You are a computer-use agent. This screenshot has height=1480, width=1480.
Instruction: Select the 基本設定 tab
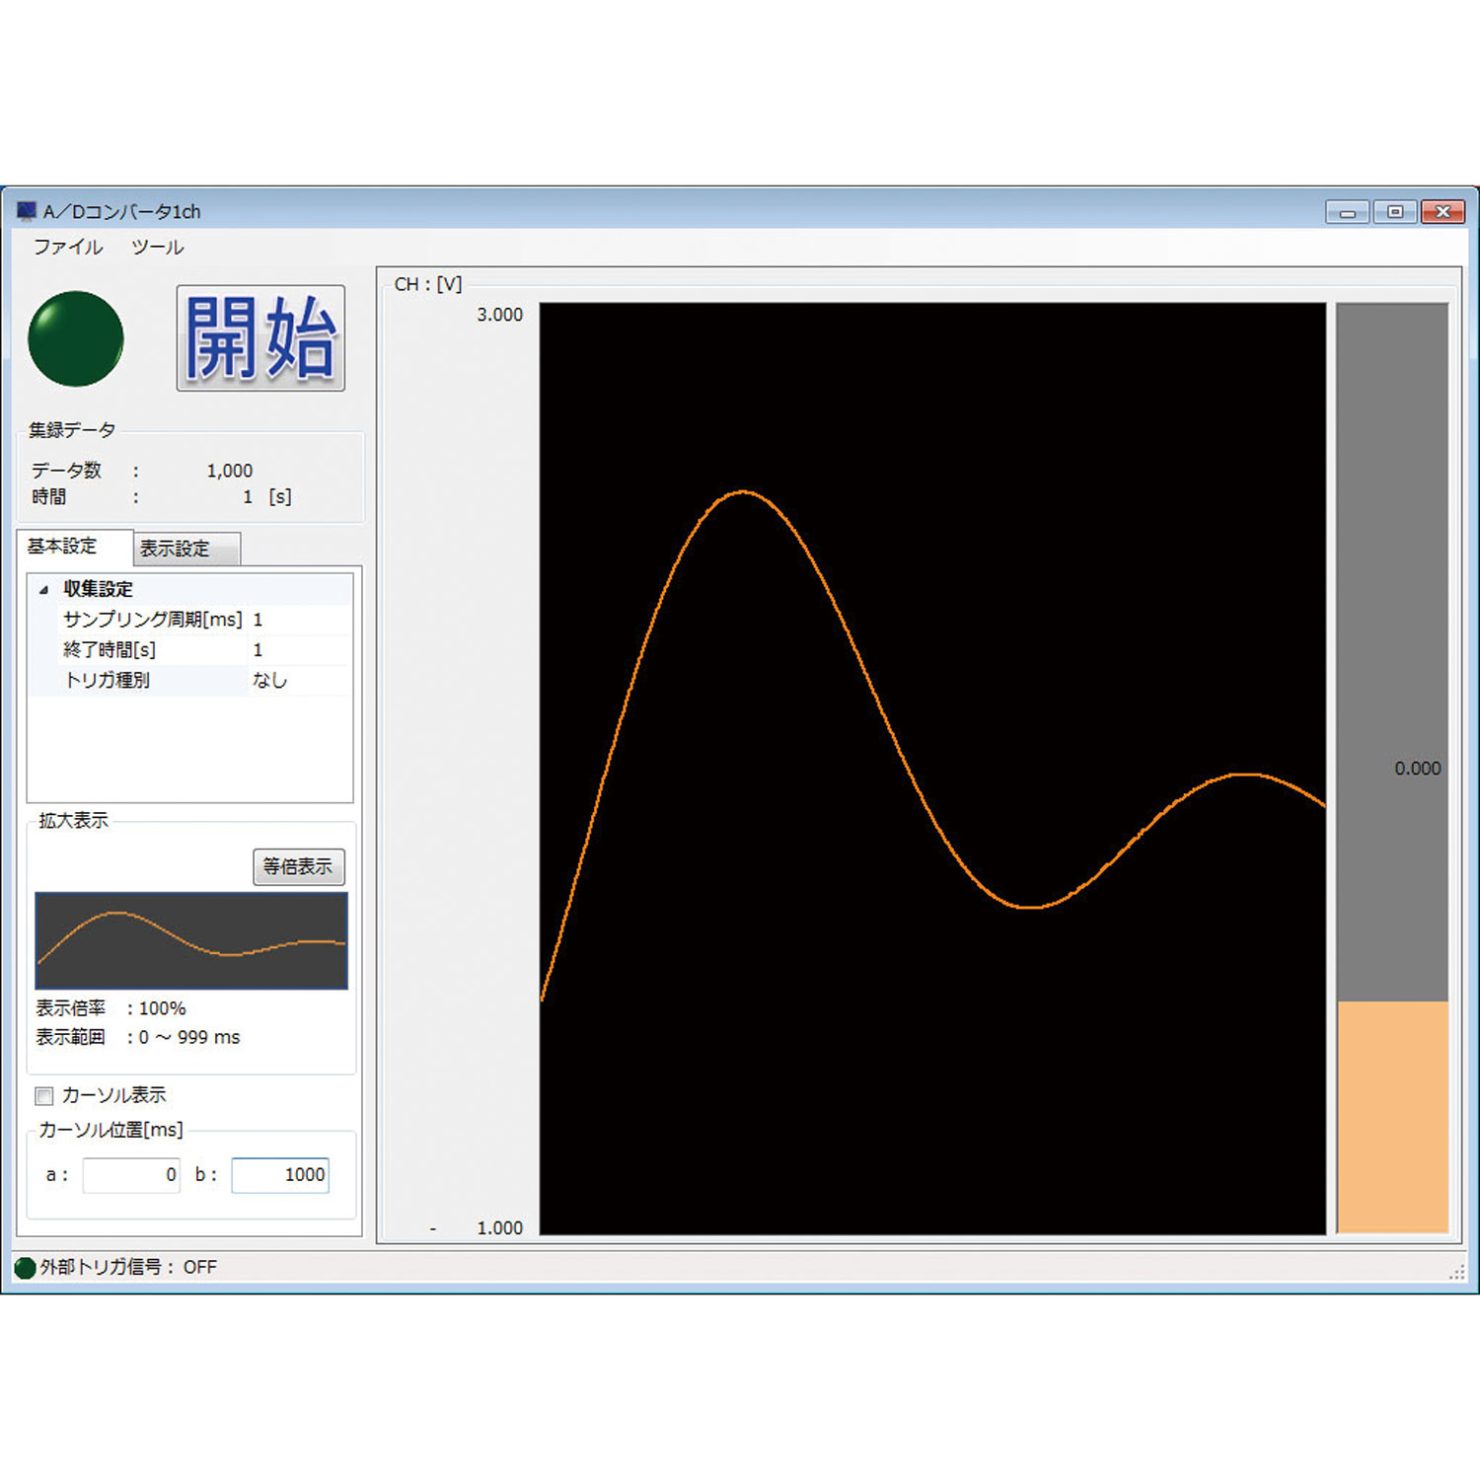coord(62,546)
